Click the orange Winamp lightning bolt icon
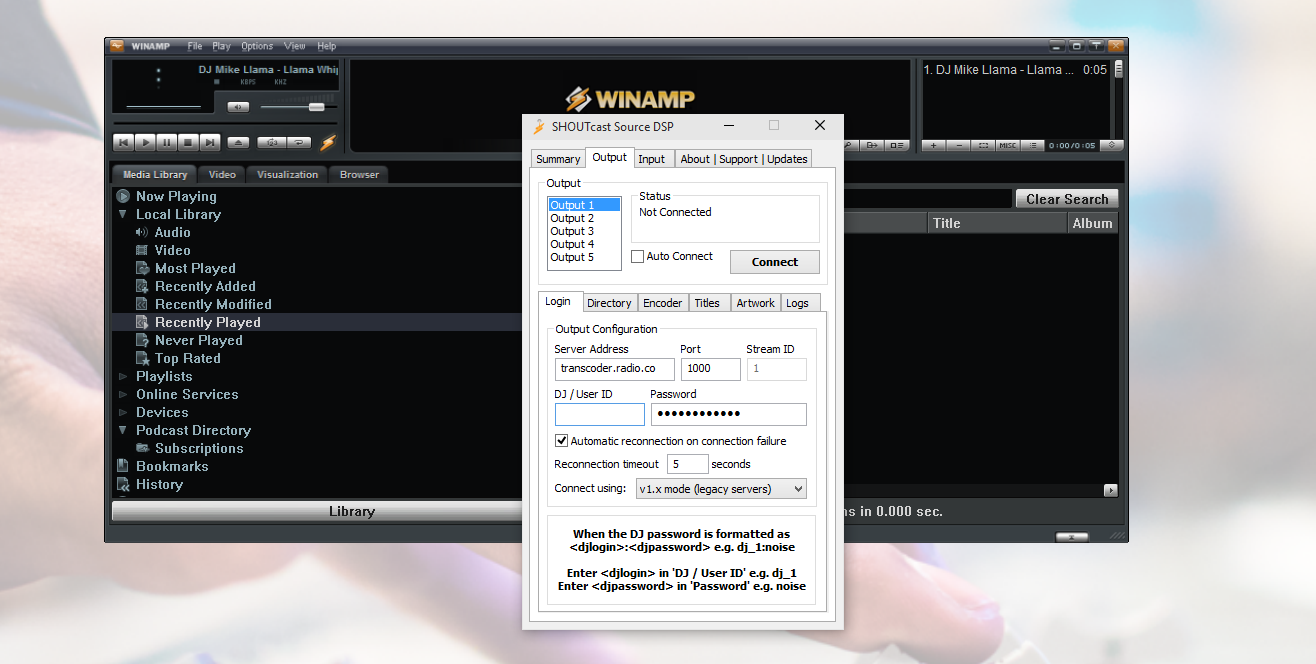Image resolution: width=1316 pixels, height=664 pixels. pos(327,143)
